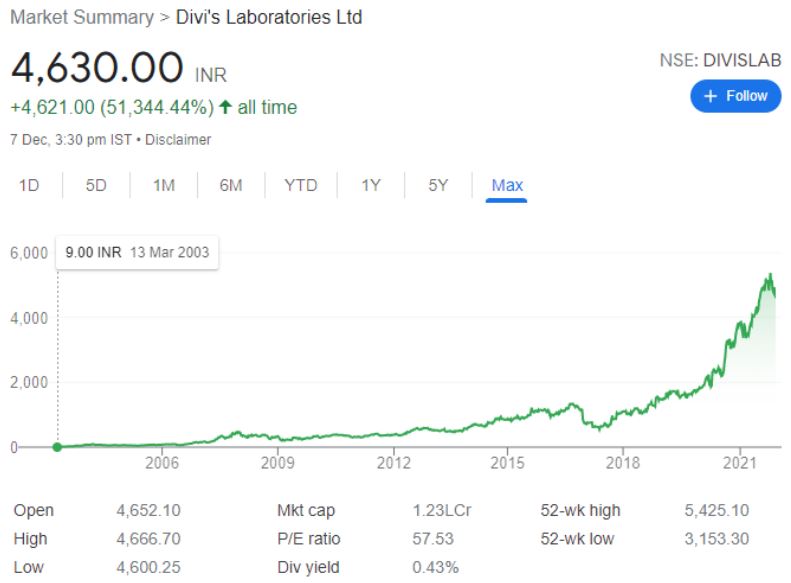Click the Mkt cap value 1.23LCr
This screenshot has height=583, width=791.
pos(441,510)
